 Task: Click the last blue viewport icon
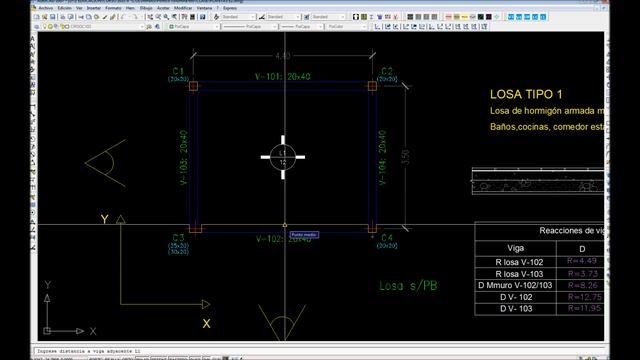543,17
